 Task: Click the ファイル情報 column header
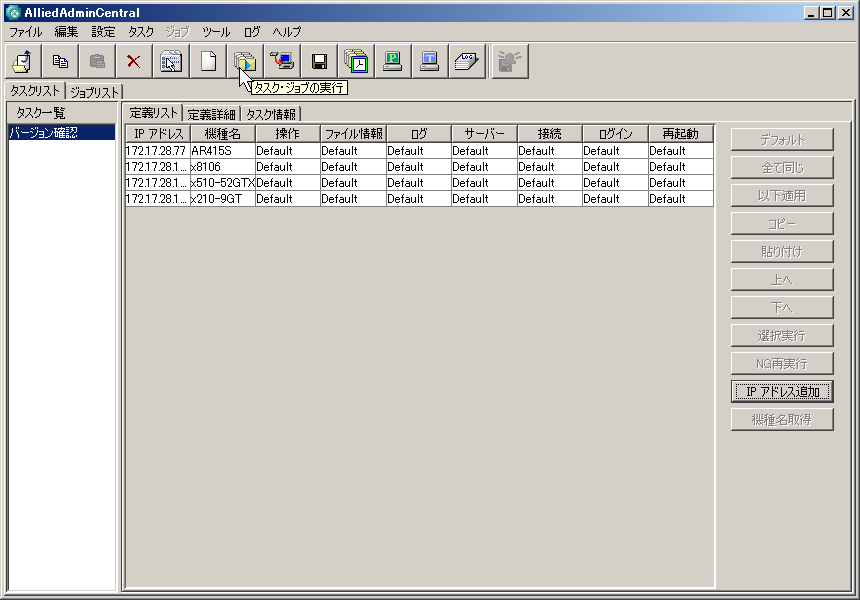pos(353,134)
